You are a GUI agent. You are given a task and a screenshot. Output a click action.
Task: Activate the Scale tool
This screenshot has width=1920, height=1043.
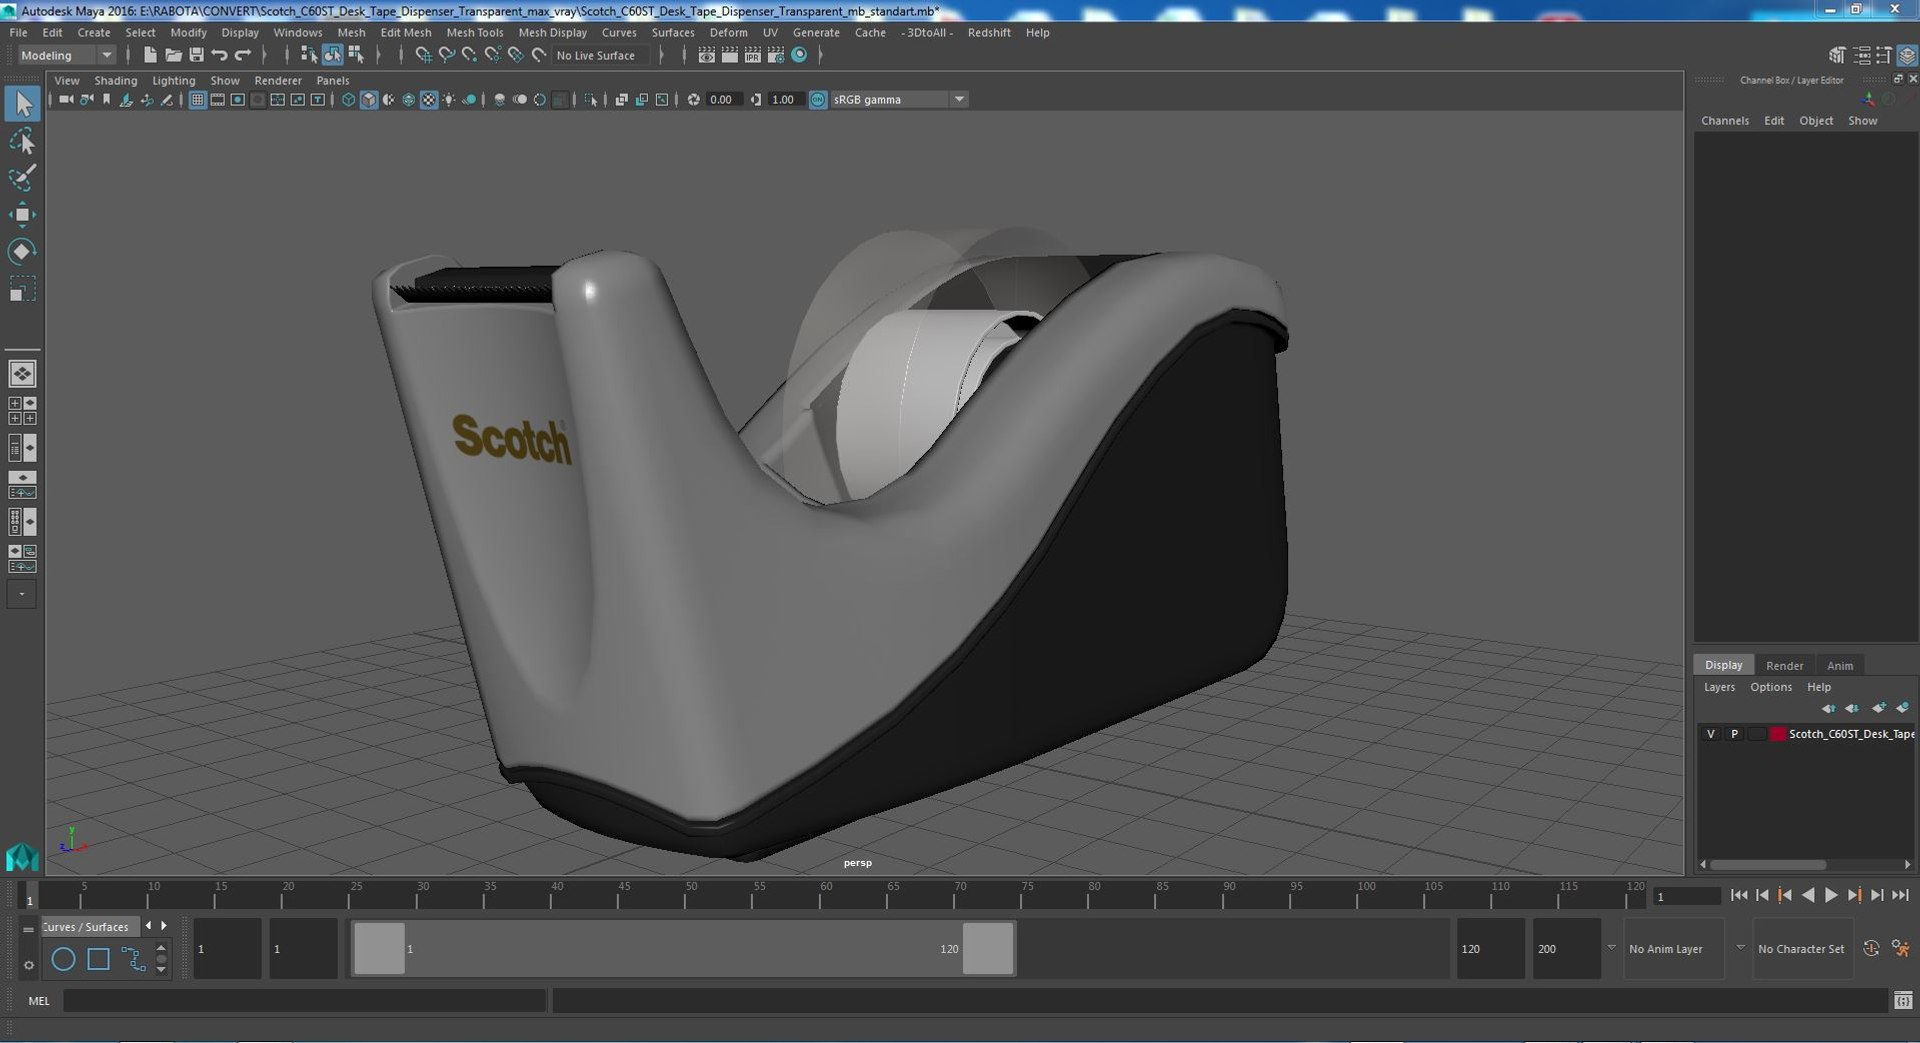22,289
